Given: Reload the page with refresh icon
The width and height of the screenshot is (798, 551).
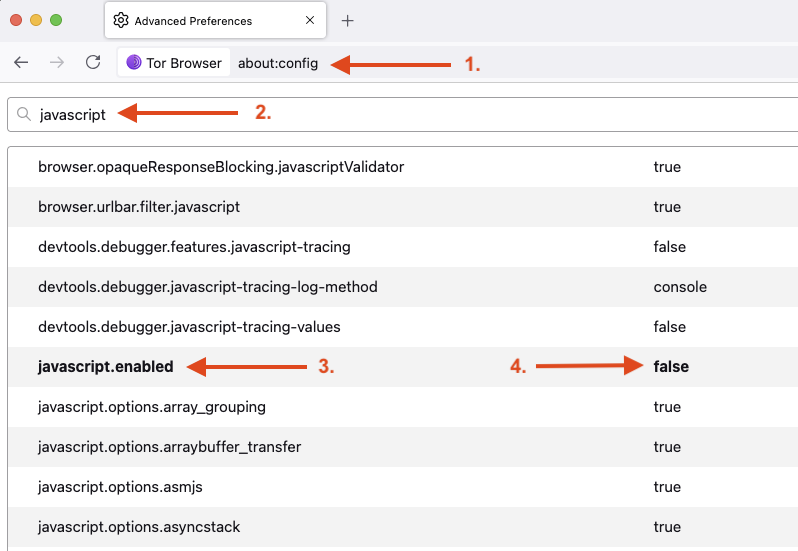Looking at the screenshot, I should 93,62.
